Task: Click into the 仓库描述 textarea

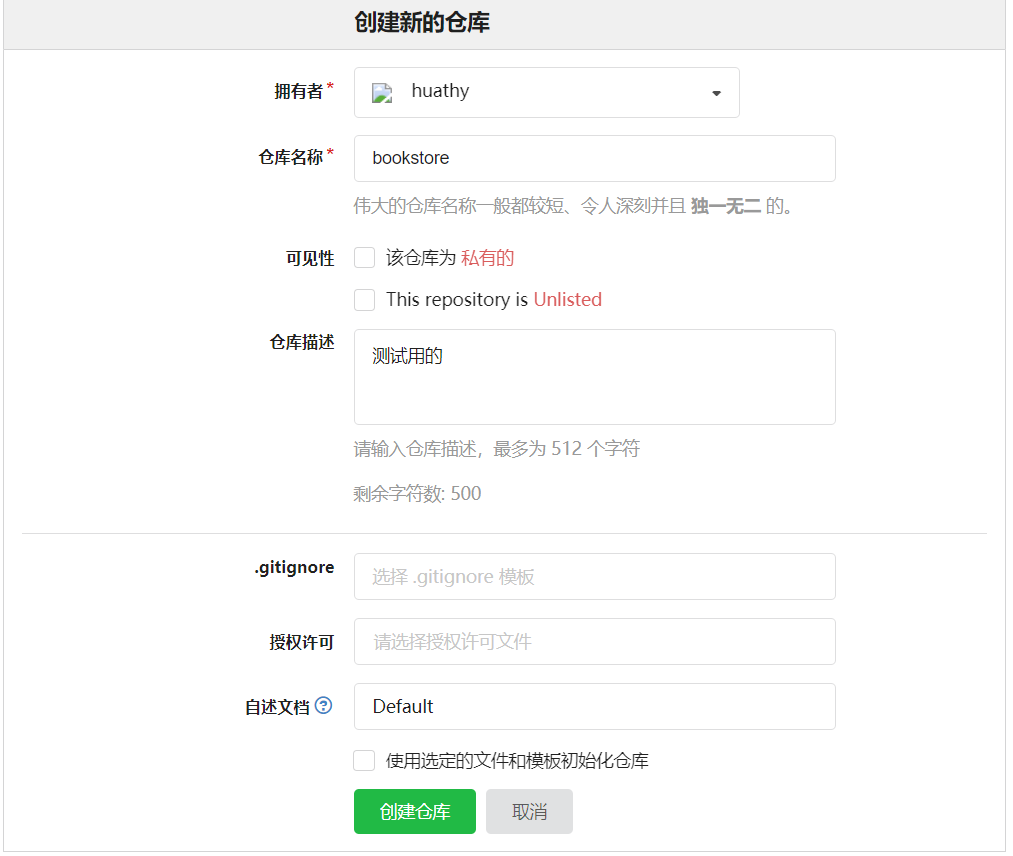Action: click(594, 377)
